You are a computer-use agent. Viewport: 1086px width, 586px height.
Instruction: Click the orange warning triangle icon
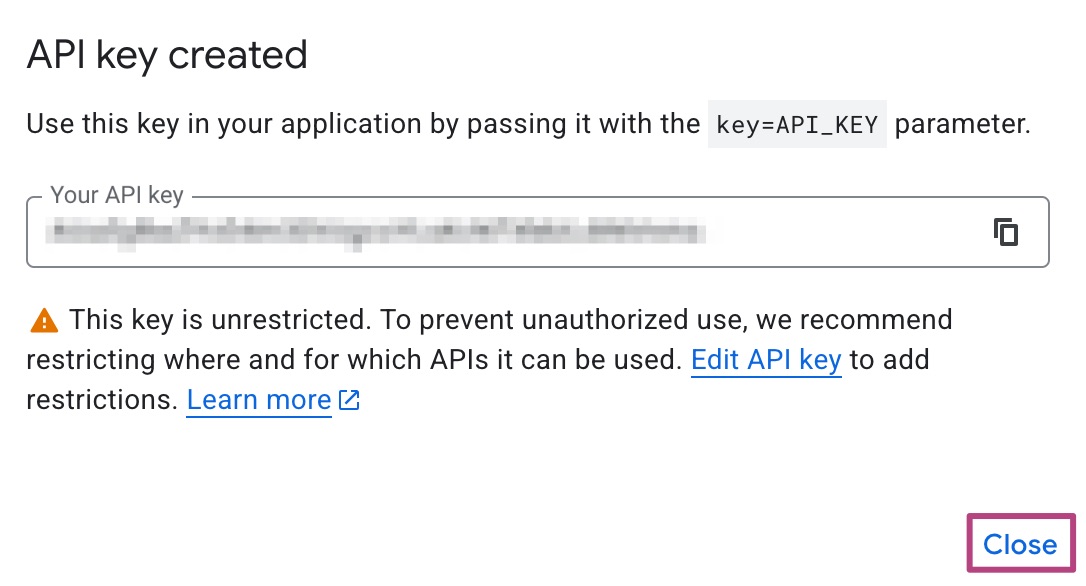coord(44,321)
